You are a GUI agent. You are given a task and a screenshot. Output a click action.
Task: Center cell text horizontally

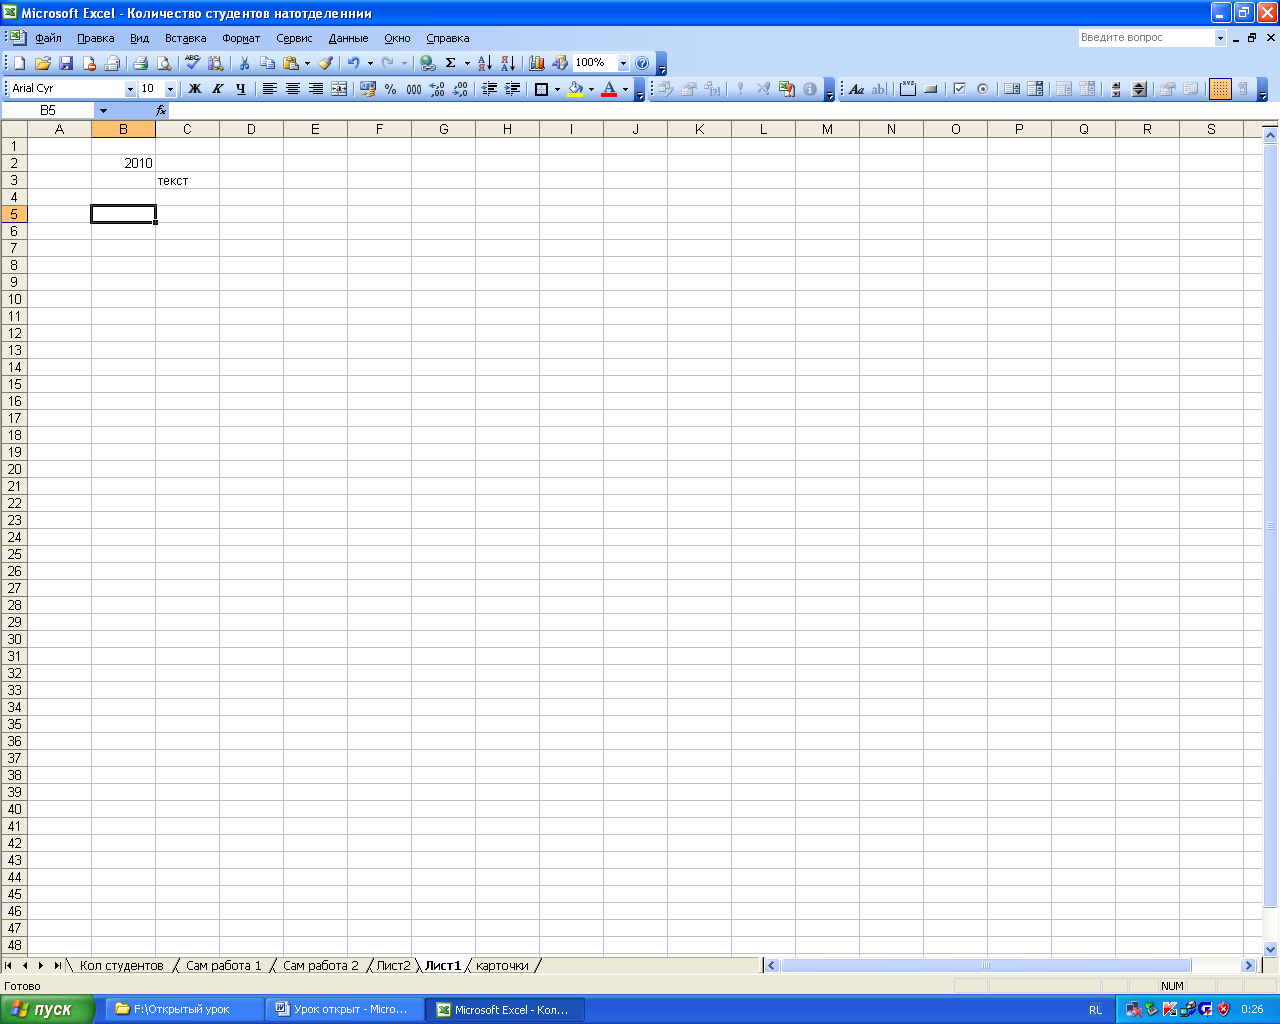coord(293,89)
